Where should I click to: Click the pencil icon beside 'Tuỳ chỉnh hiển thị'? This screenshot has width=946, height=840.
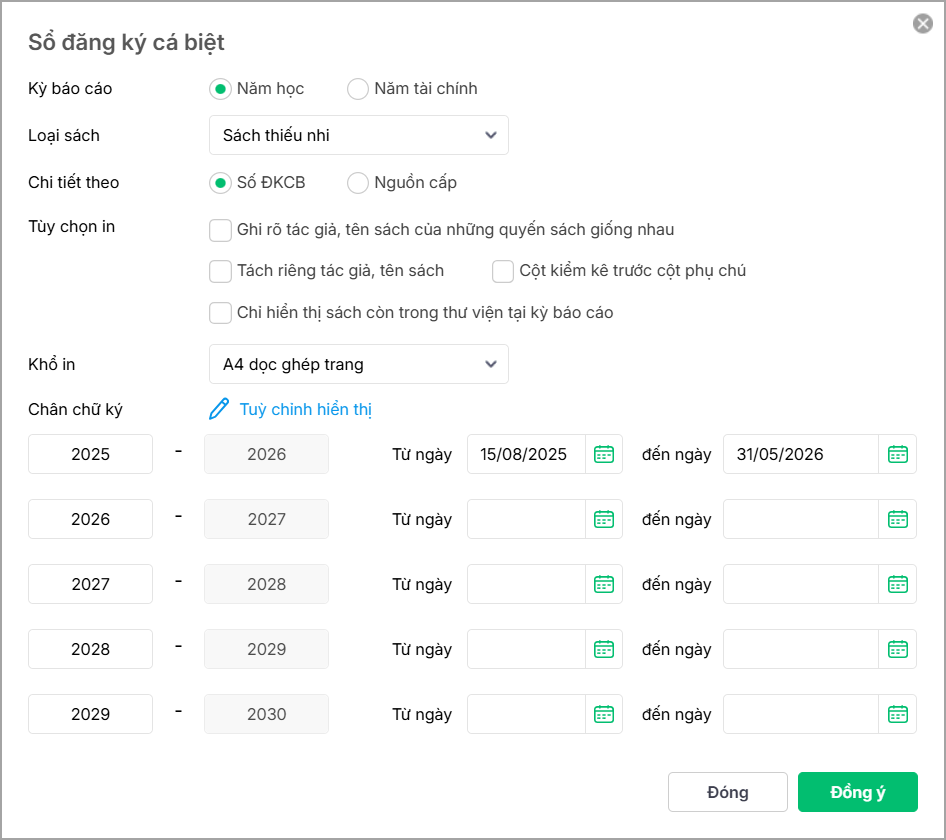coord(219,409)
